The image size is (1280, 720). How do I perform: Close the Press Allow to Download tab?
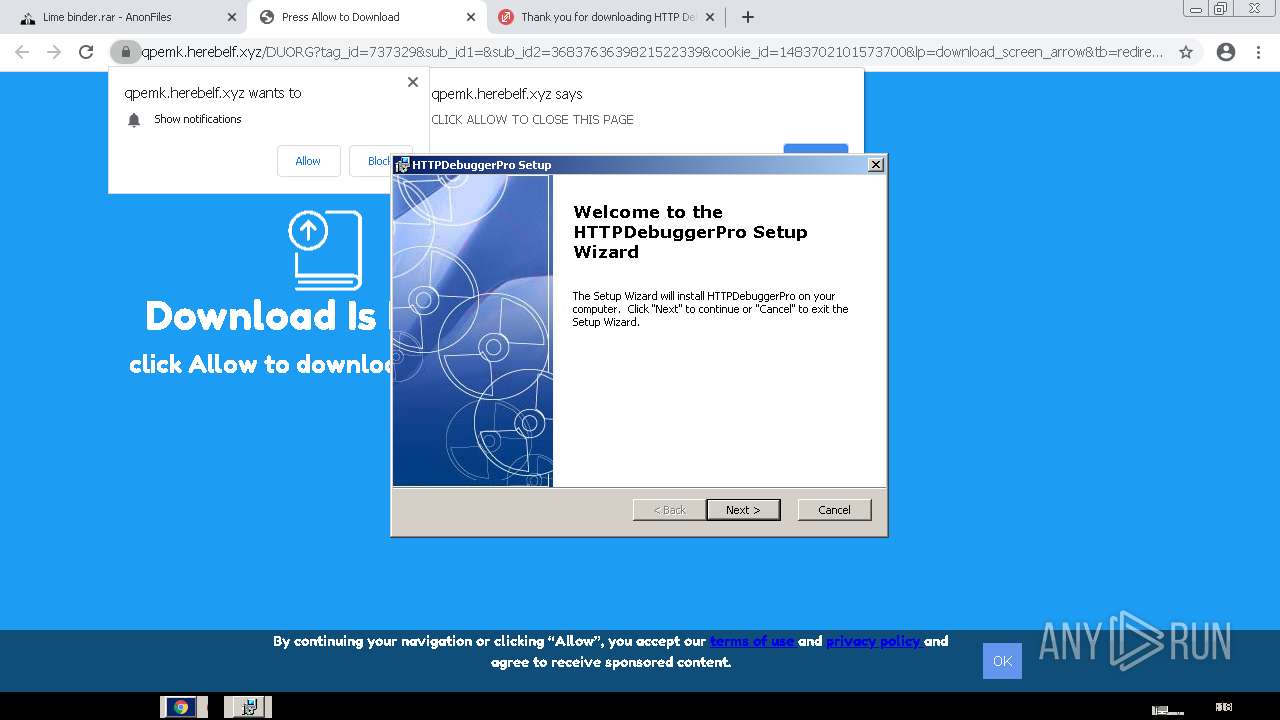coord(471,17)
